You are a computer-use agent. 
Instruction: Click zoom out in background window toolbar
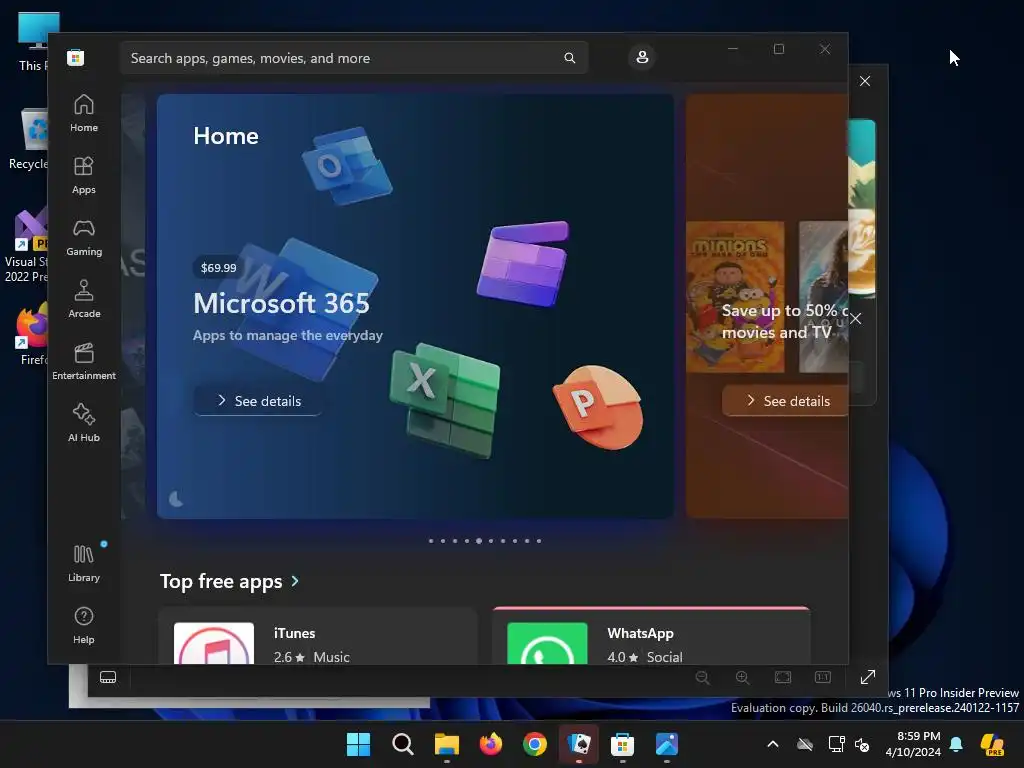(x=703, y=677)
